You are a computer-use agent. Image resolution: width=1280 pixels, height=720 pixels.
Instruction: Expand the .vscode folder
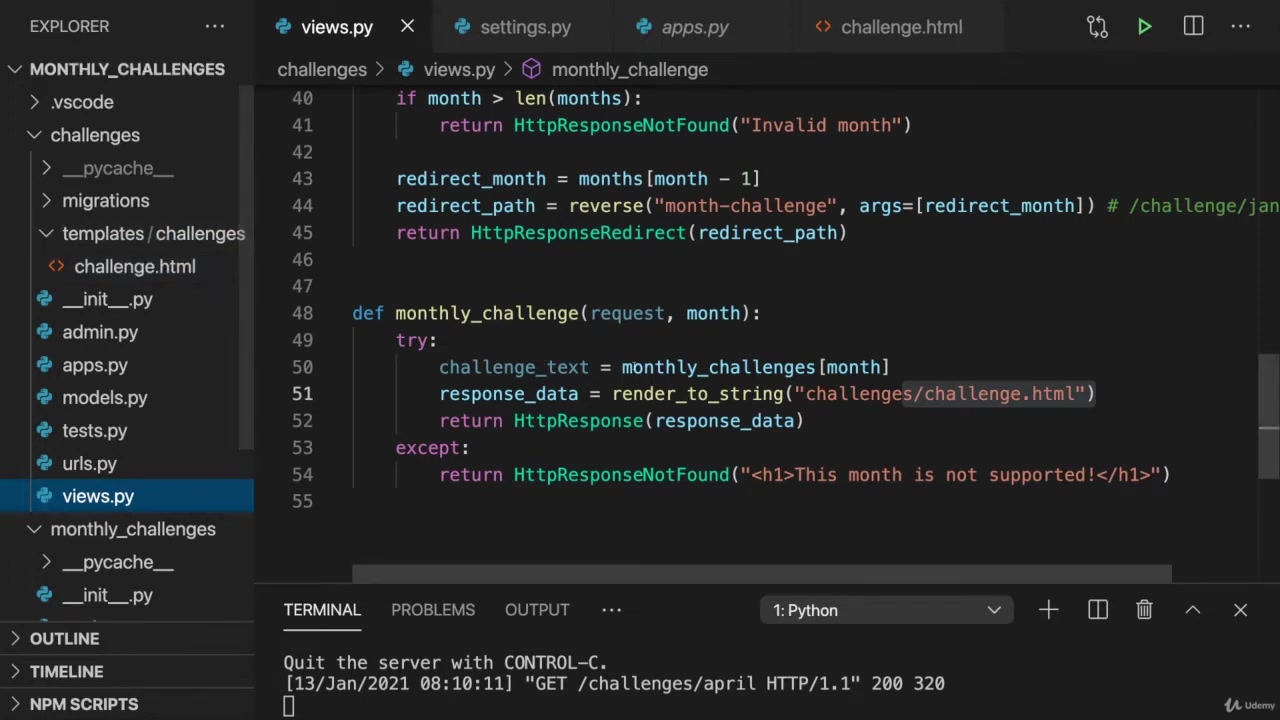pyautogui.click(x=82, y=102)
